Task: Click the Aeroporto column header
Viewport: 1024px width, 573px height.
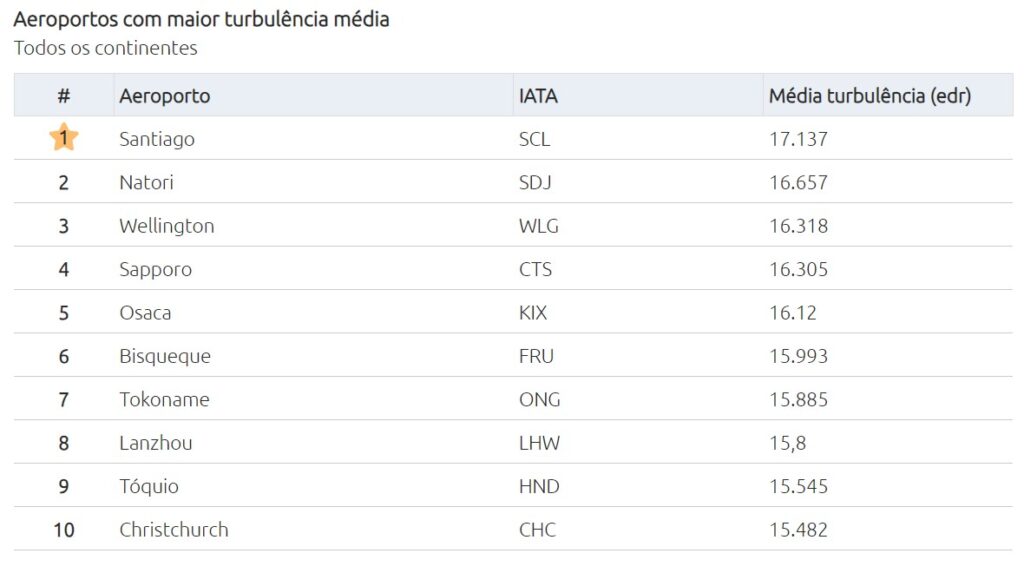Action: [x=165, y=96]
